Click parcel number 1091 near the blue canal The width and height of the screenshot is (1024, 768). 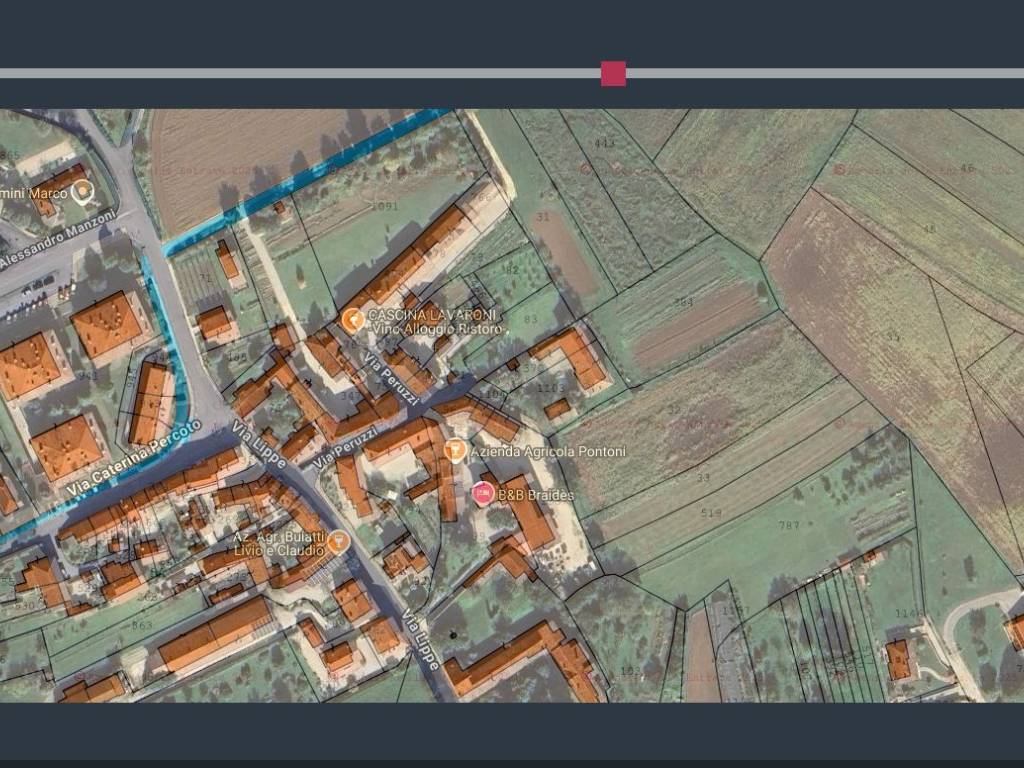[384, 207]
